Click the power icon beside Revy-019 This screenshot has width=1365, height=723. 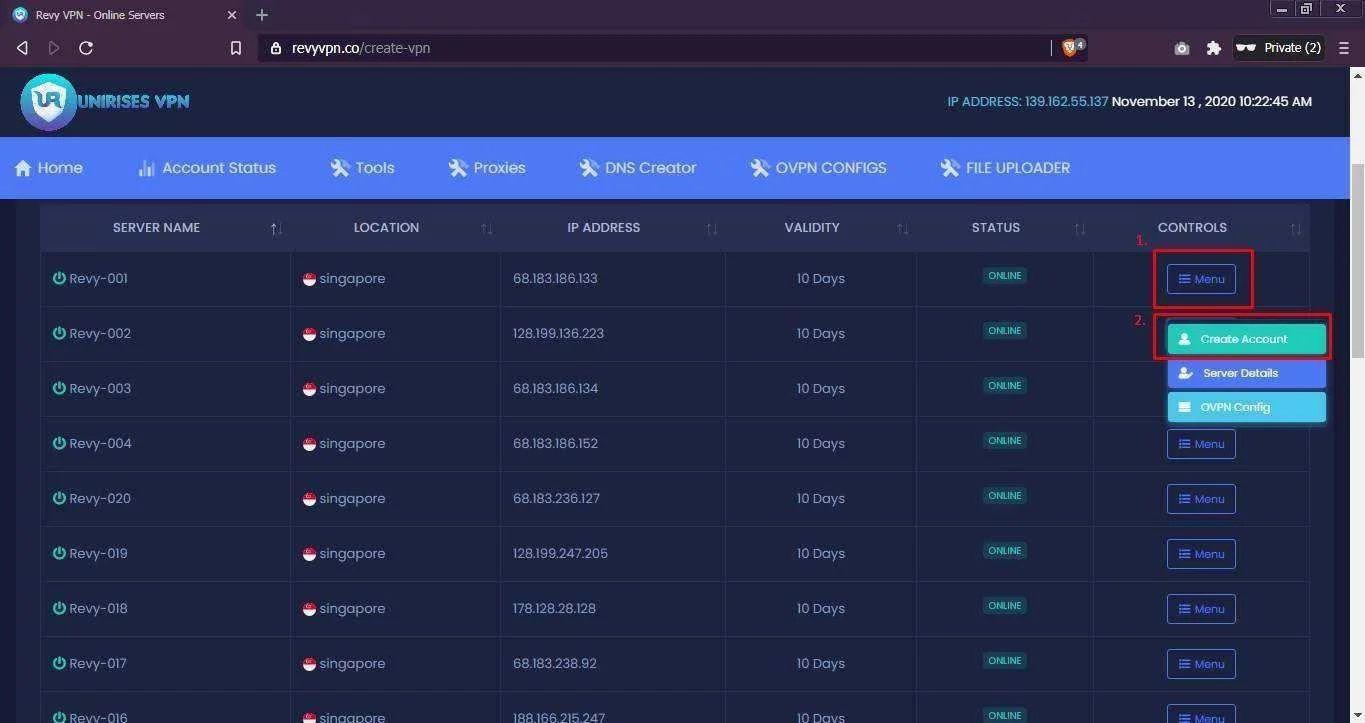(x=59, y=553)
